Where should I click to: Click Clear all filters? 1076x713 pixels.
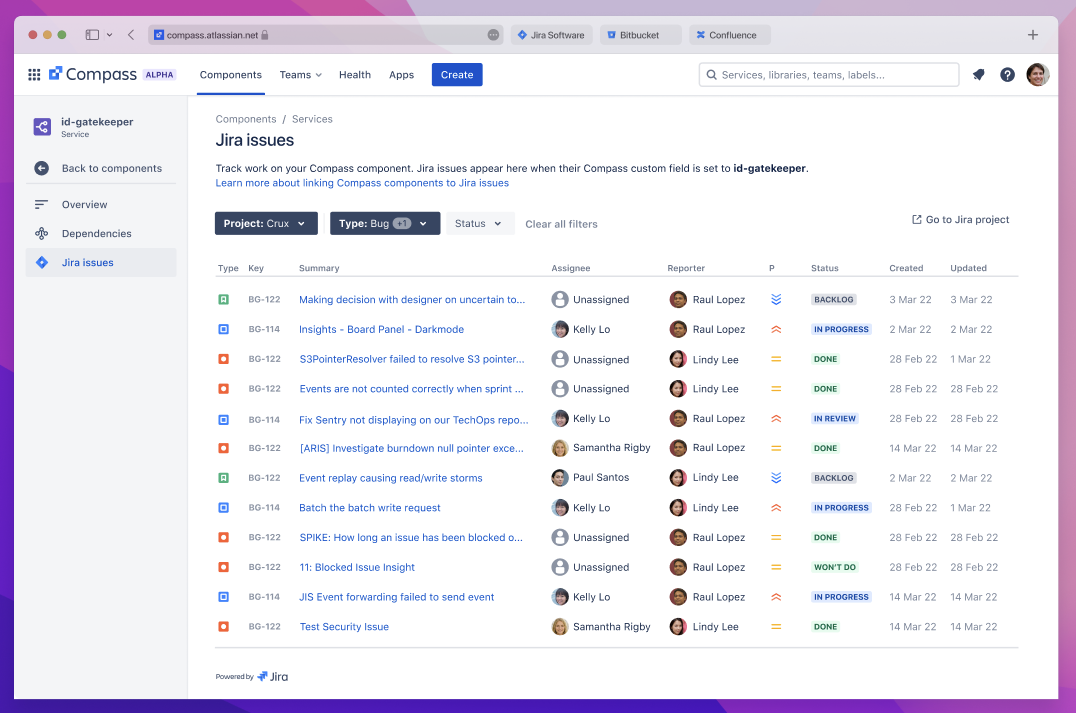tap(561, 224)
